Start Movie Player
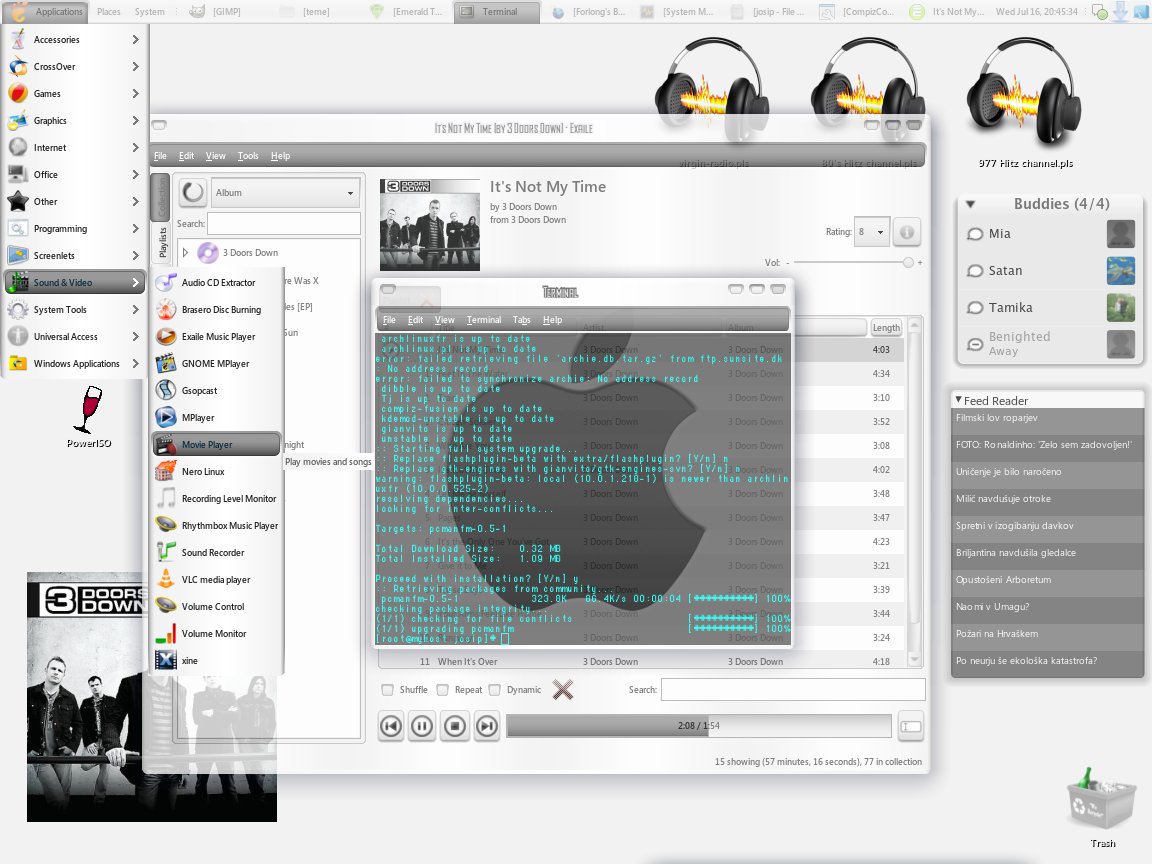 pos(217,444)
